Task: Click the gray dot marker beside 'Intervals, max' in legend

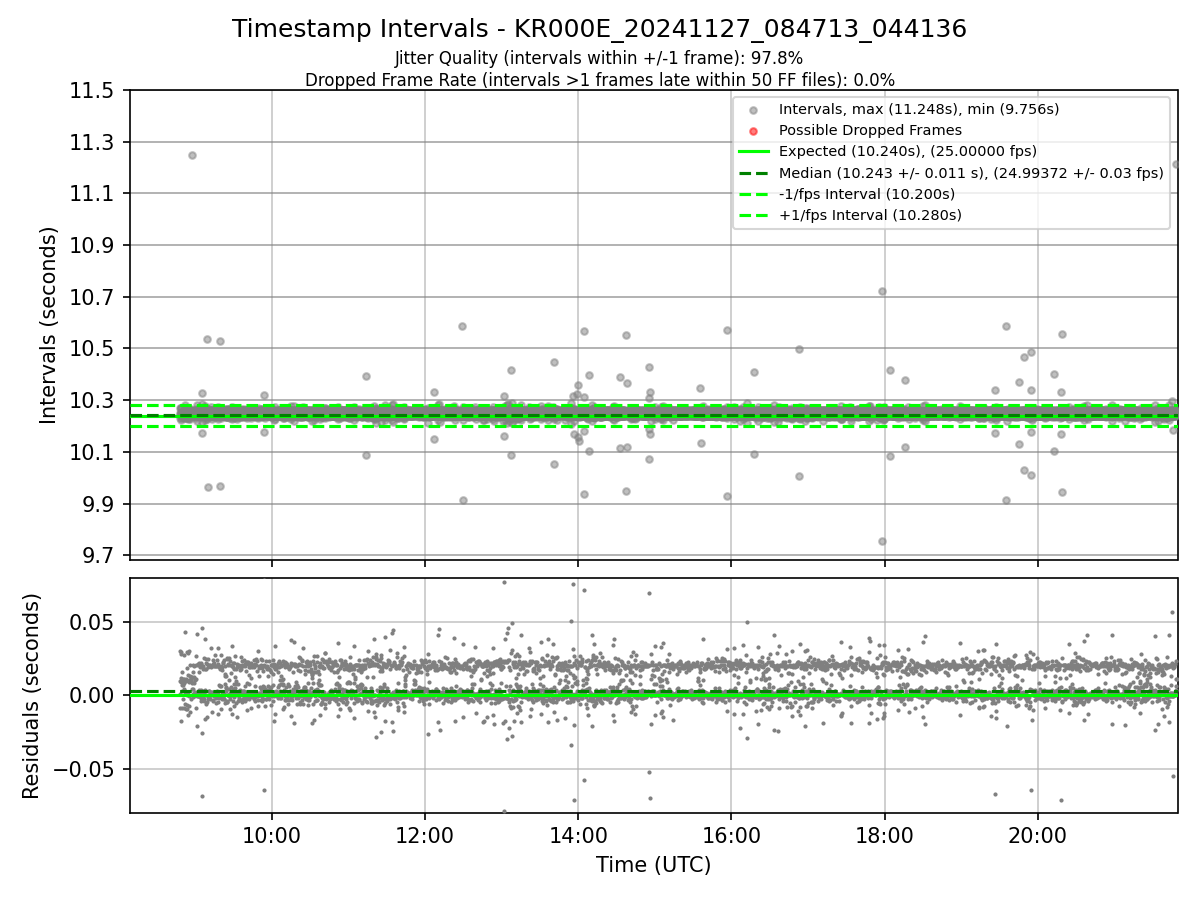Action: [754, 109]
